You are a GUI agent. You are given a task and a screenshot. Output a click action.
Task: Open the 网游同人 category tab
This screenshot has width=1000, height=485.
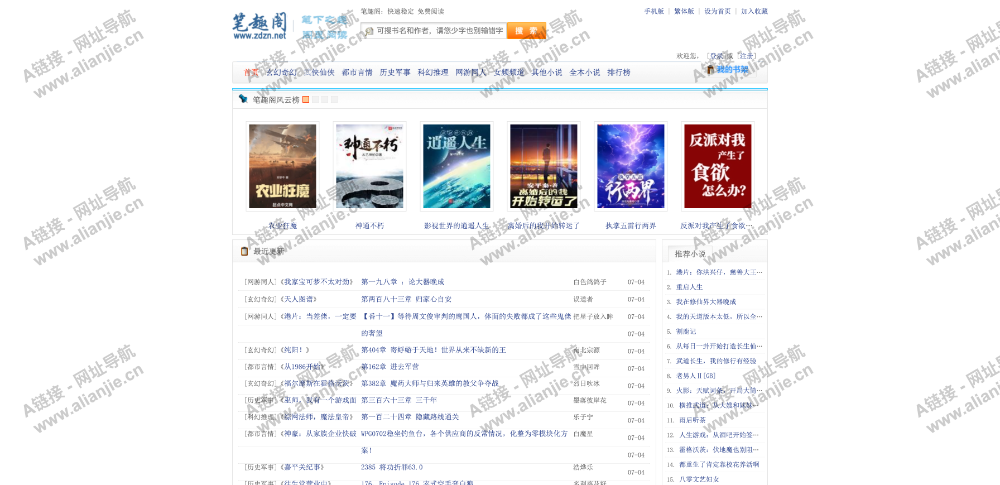point(471,72)
